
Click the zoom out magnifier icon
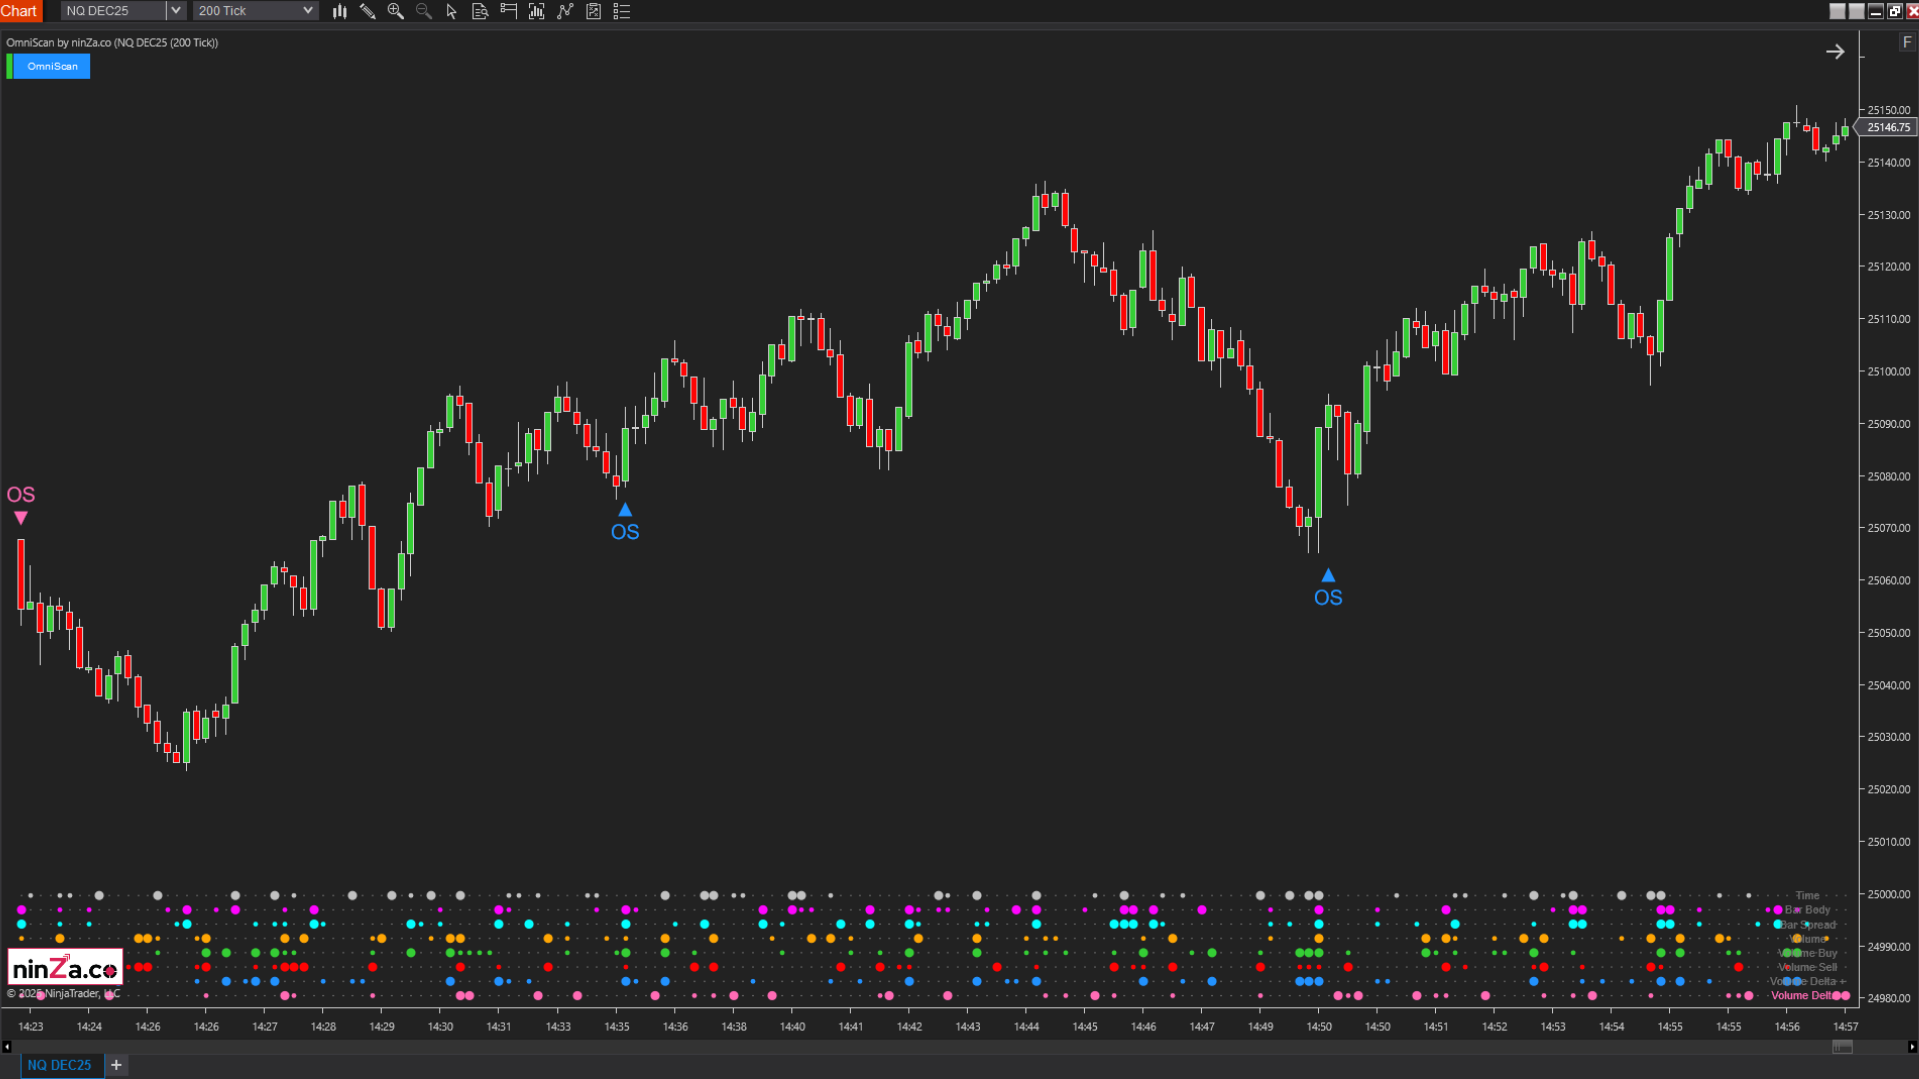tap(423, 11)
